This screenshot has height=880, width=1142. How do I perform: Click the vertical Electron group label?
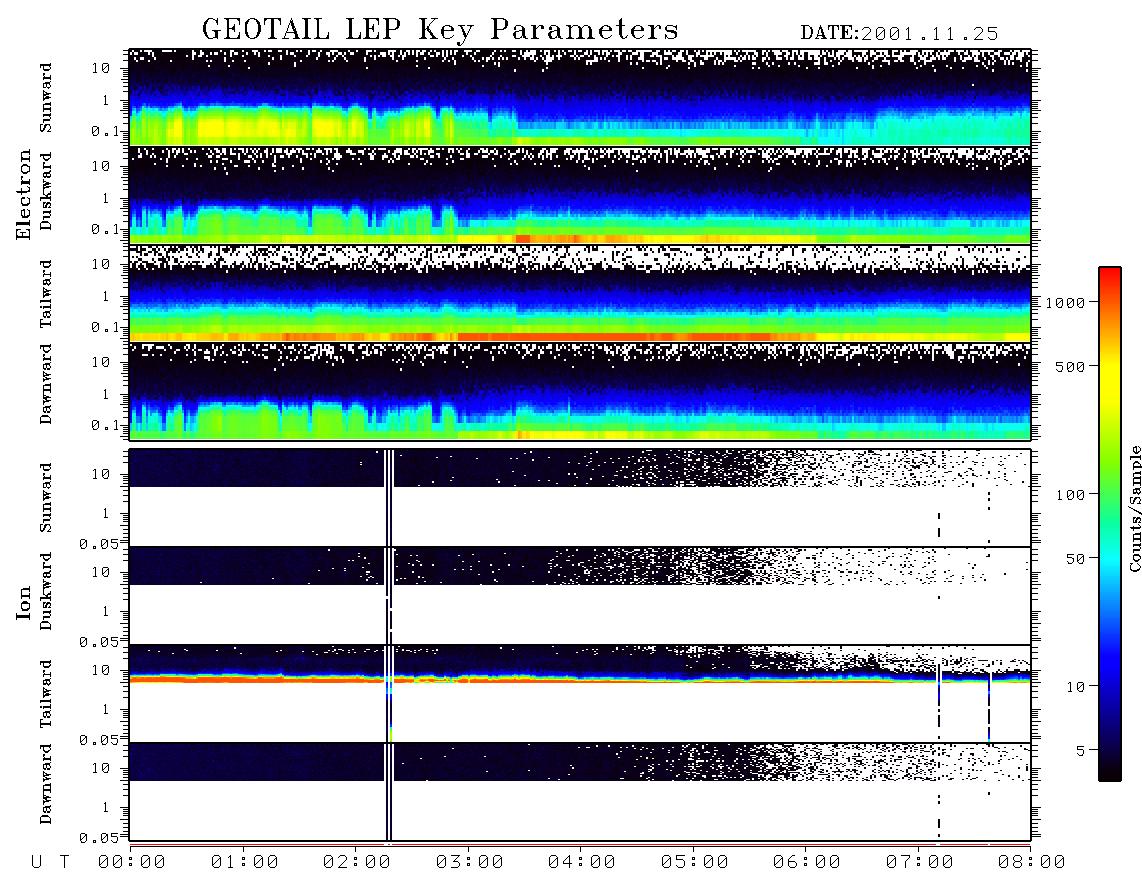click(x=23, y=194)
